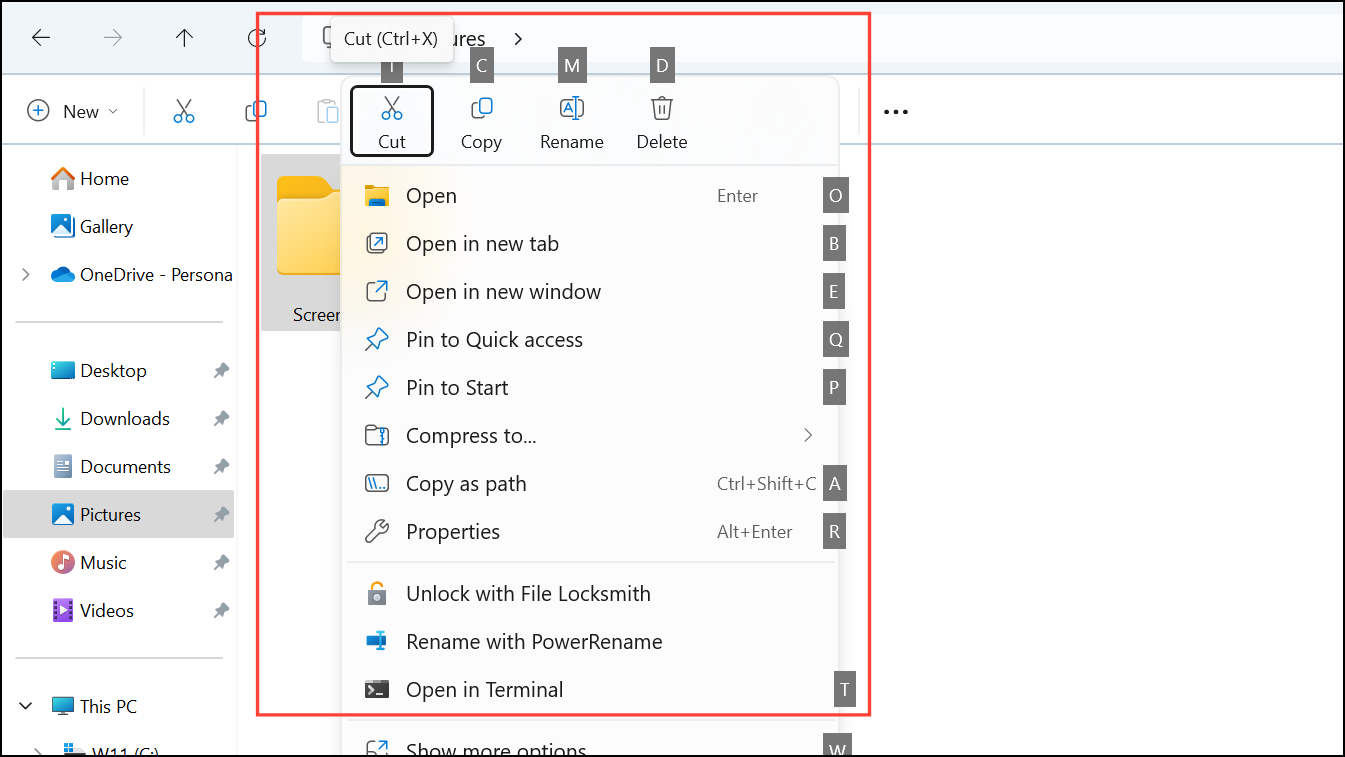Select the Screenshots folder thumbnail
The height and width of the screenshot is (757, 1345).
tap(301, 242)
